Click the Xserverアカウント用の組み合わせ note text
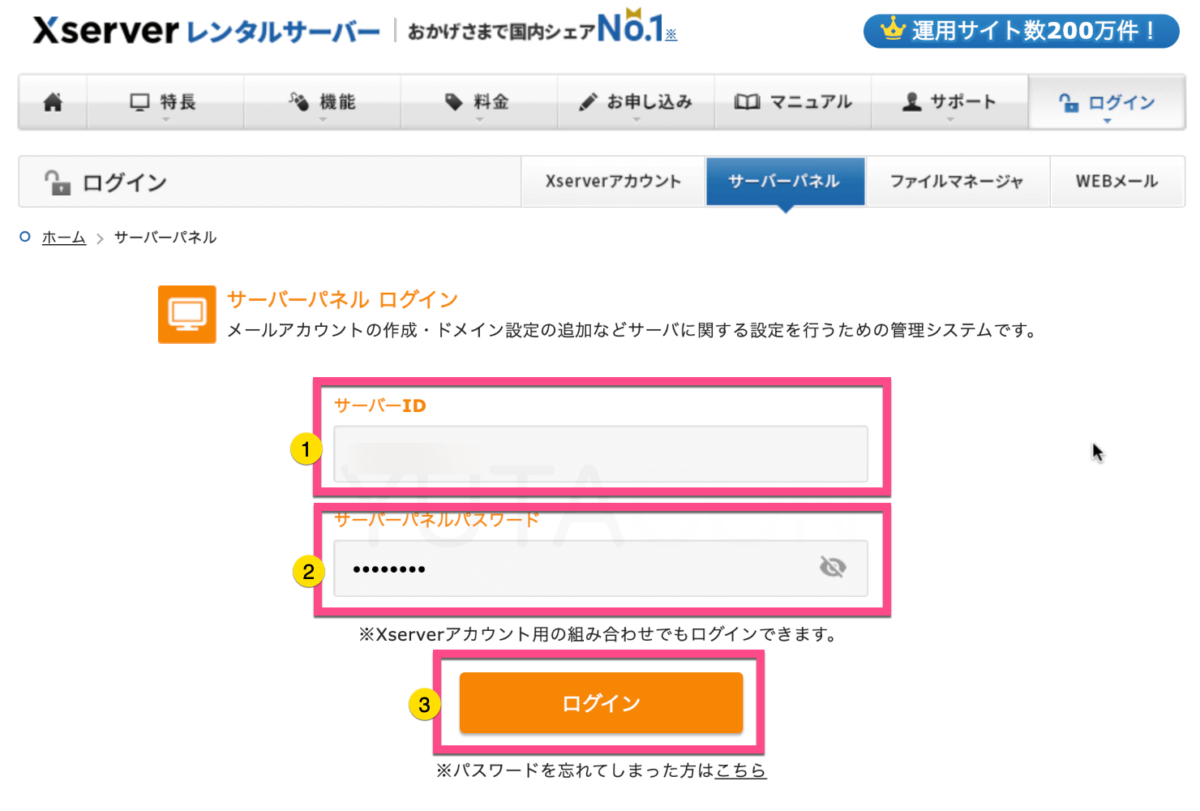 coord(598,634)
